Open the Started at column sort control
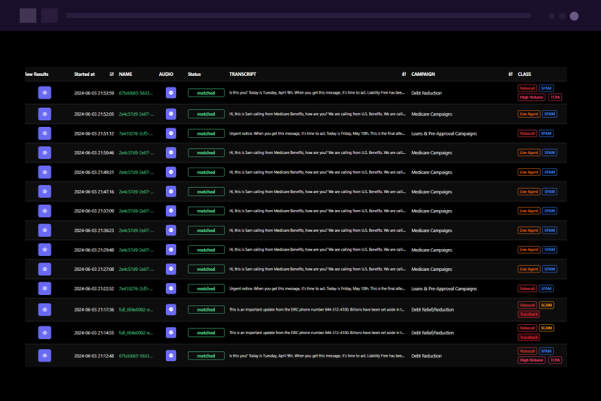The image size is (601, 401). click(111, 74)
